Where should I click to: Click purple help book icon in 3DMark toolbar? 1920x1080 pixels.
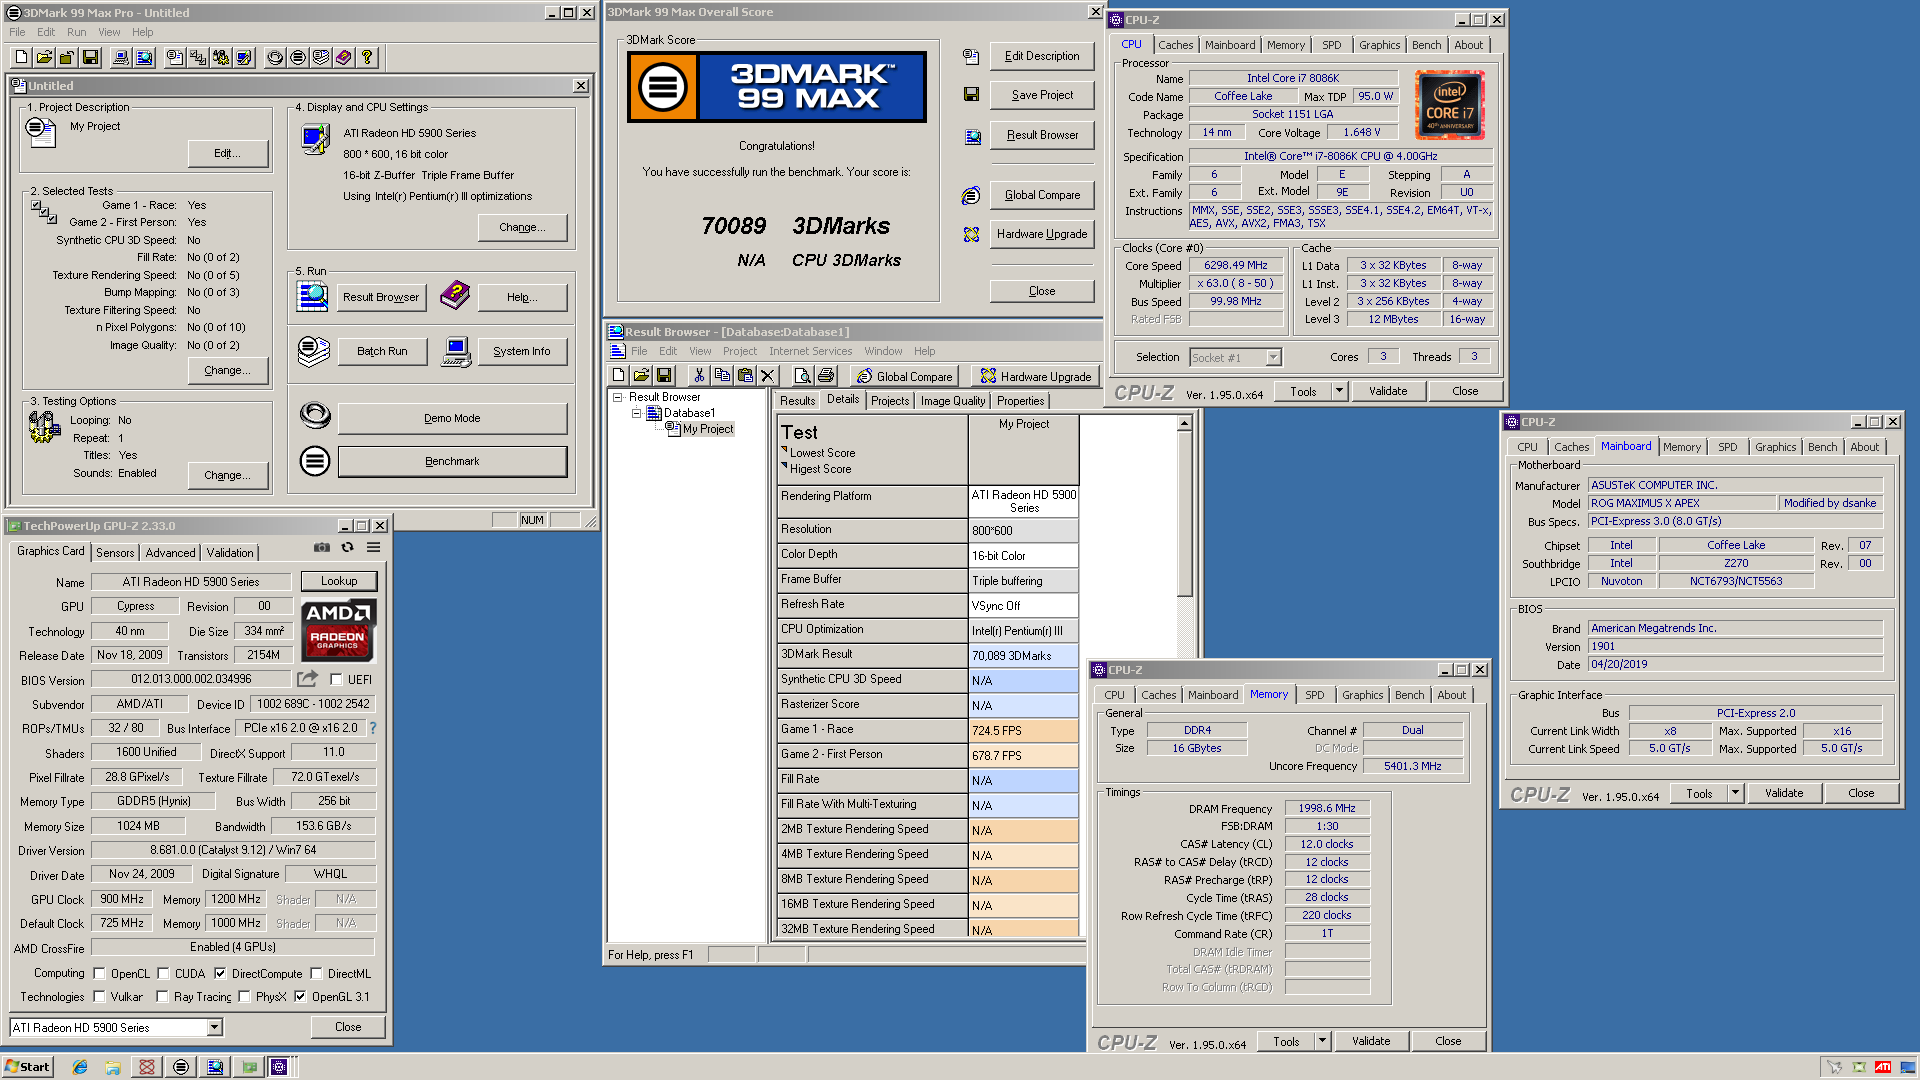[344, 58]
